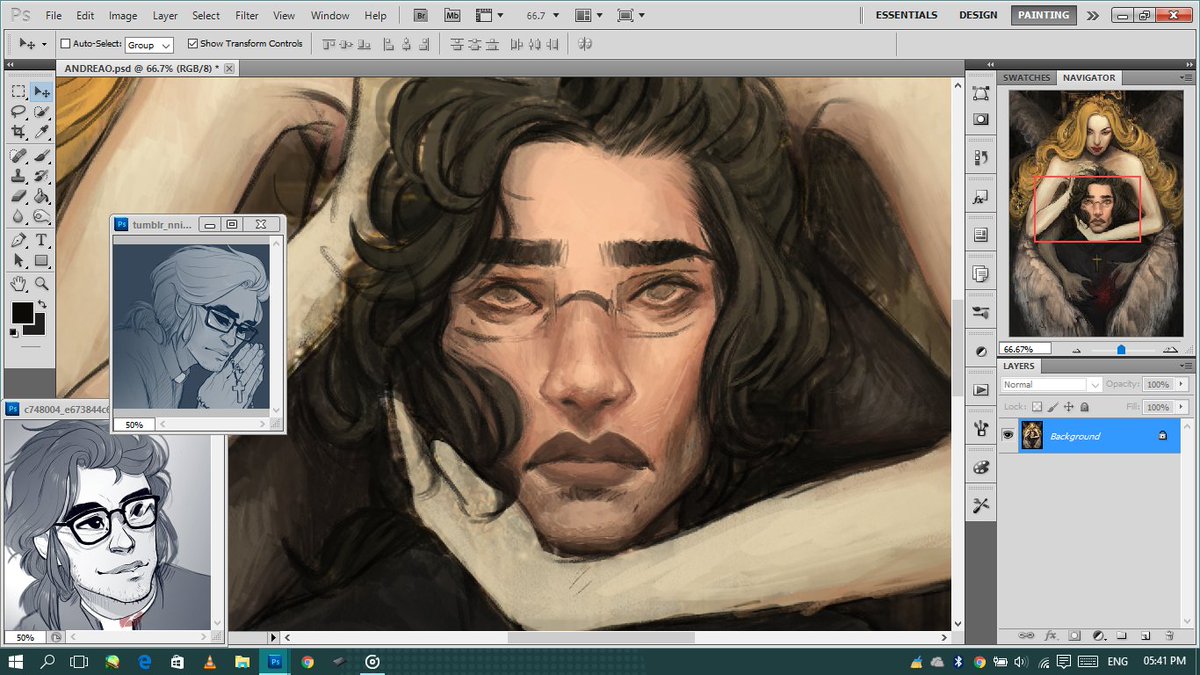Select the Eraser tool
This screenshot has height=675, width=1200.
(18, 196)
